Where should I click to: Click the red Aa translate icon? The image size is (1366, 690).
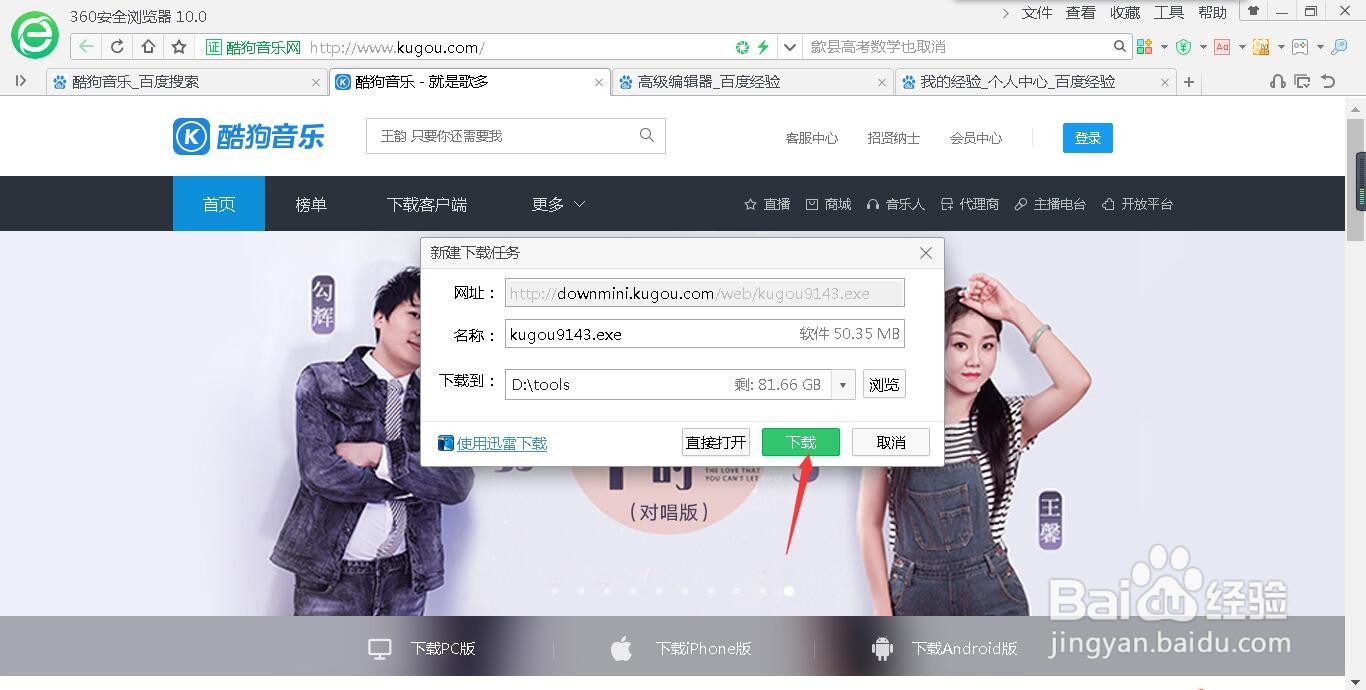[x=1222, y=47]
